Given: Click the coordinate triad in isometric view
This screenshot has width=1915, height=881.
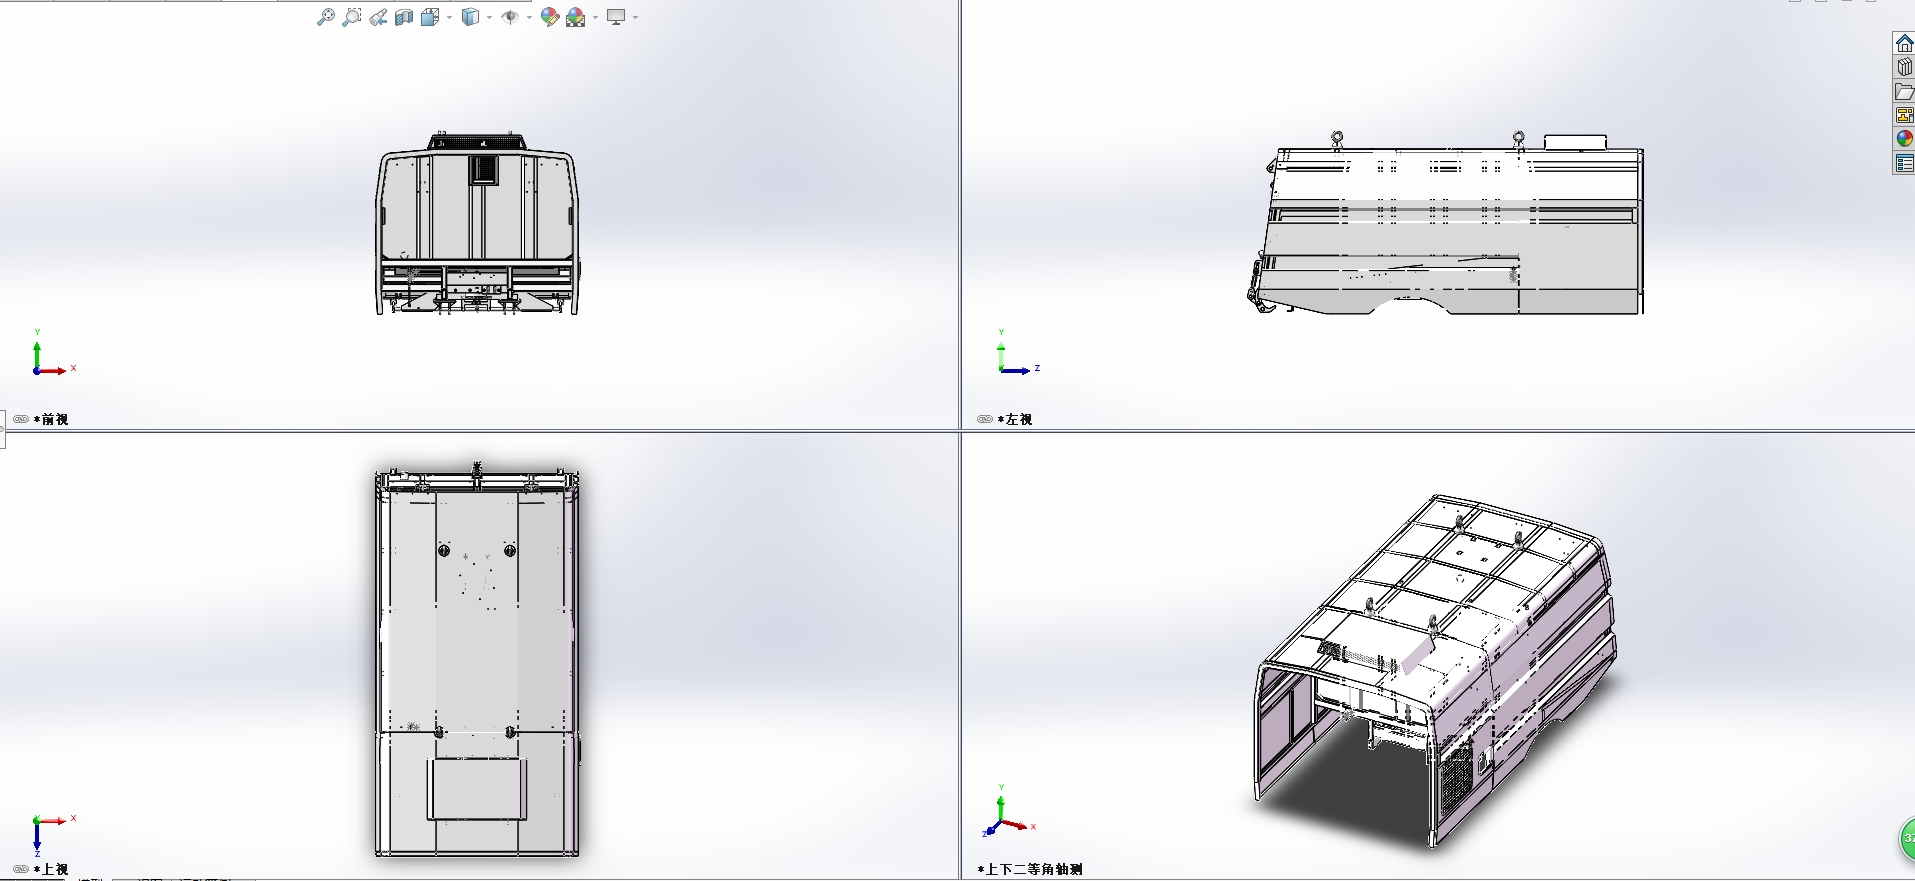Looking at the screenshot, I should pos(1010,811).
